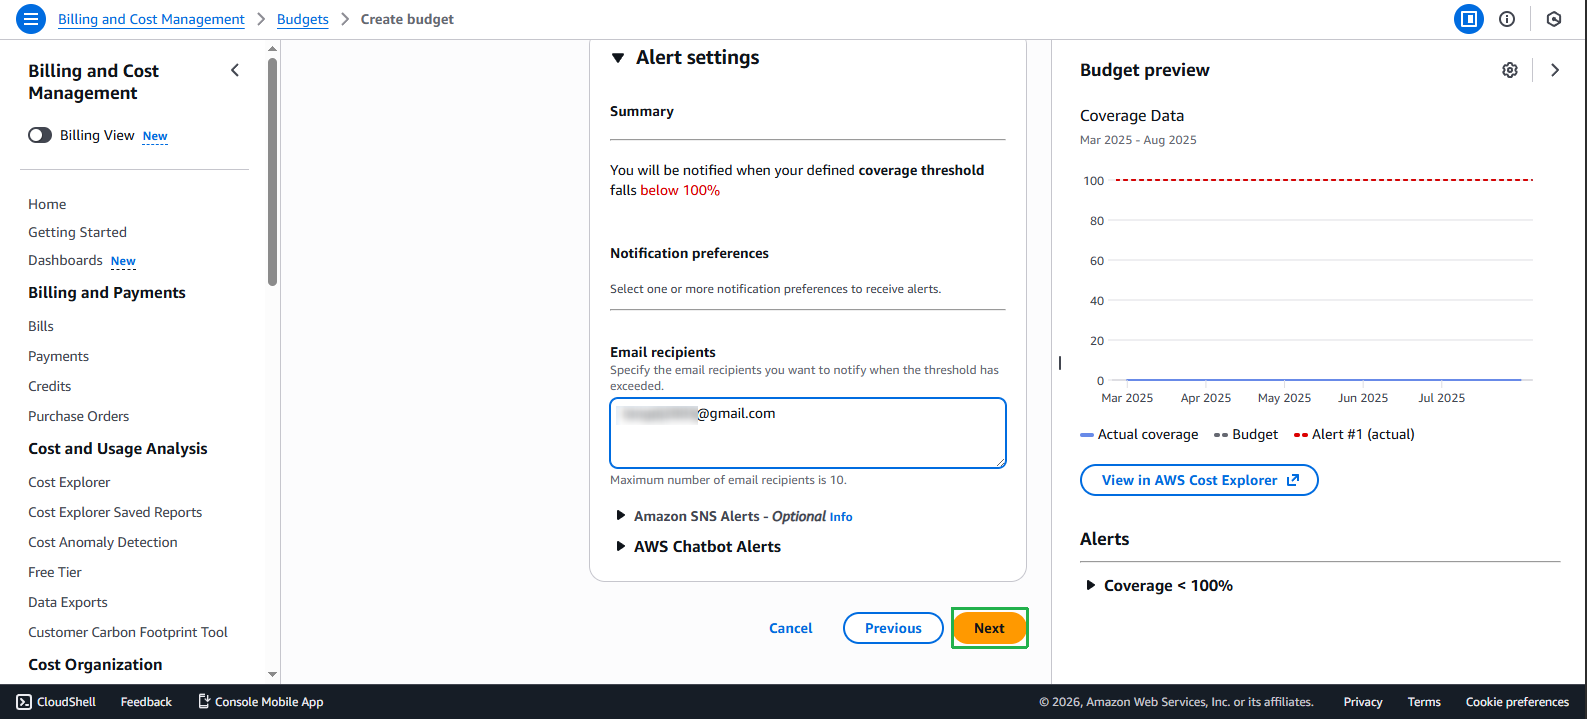Click the hexagon settings icon in header
Image resolution: width=1587 pixels, height=719 pixels.
click(1554, 19)
